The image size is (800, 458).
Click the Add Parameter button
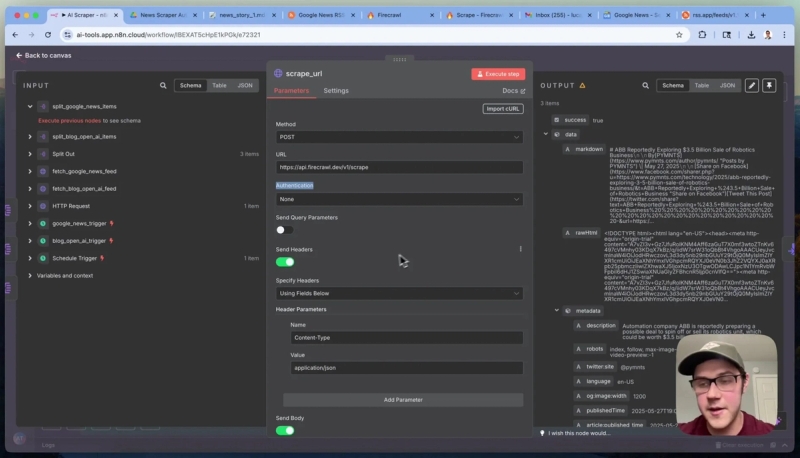[403, 400]
